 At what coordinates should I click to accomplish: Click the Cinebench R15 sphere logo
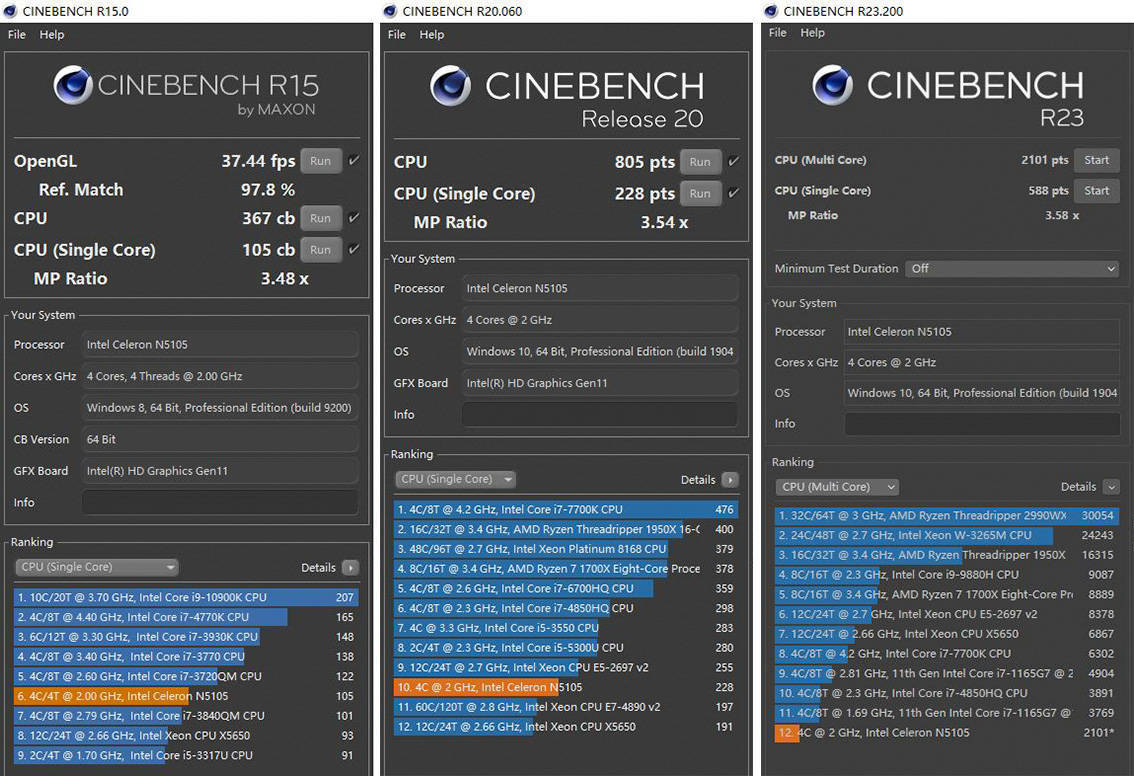(x=73, y=85)
